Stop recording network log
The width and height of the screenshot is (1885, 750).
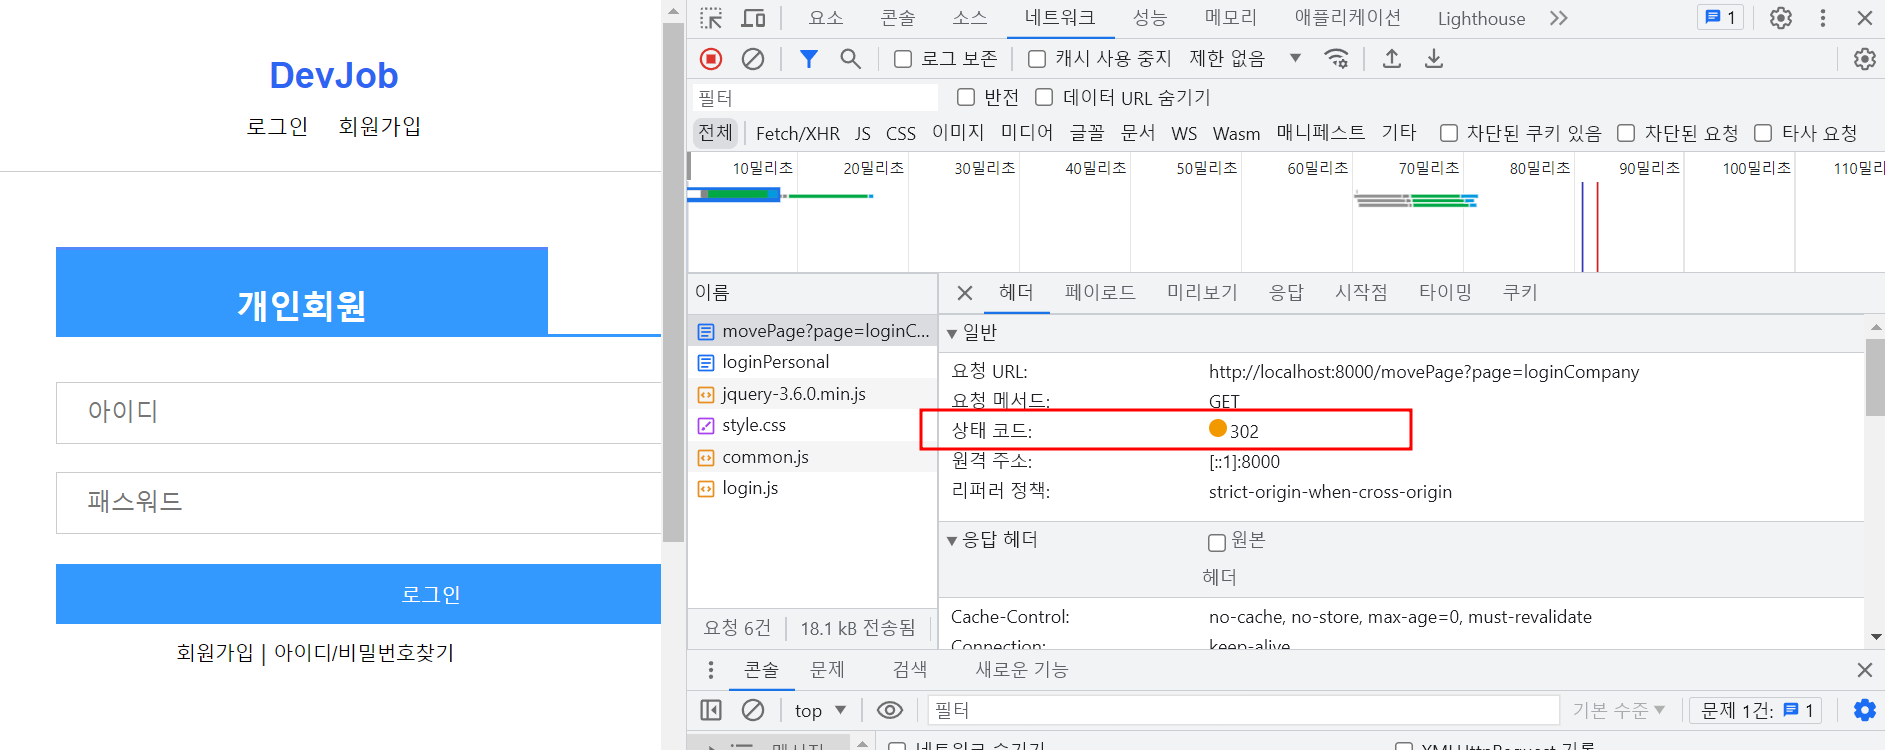[711, 59]
